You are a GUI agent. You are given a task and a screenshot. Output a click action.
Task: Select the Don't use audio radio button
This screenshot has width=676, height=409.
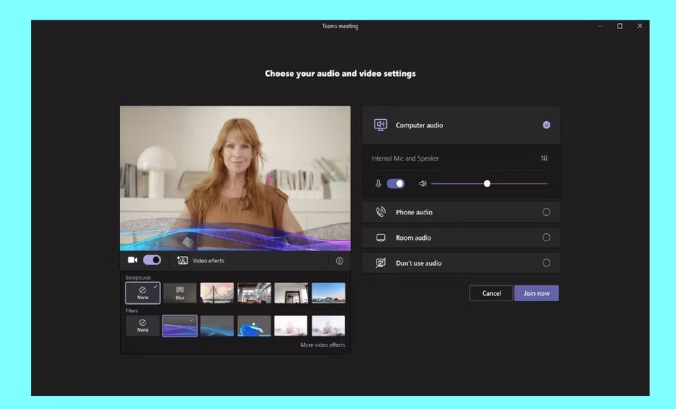click(546, 263)
